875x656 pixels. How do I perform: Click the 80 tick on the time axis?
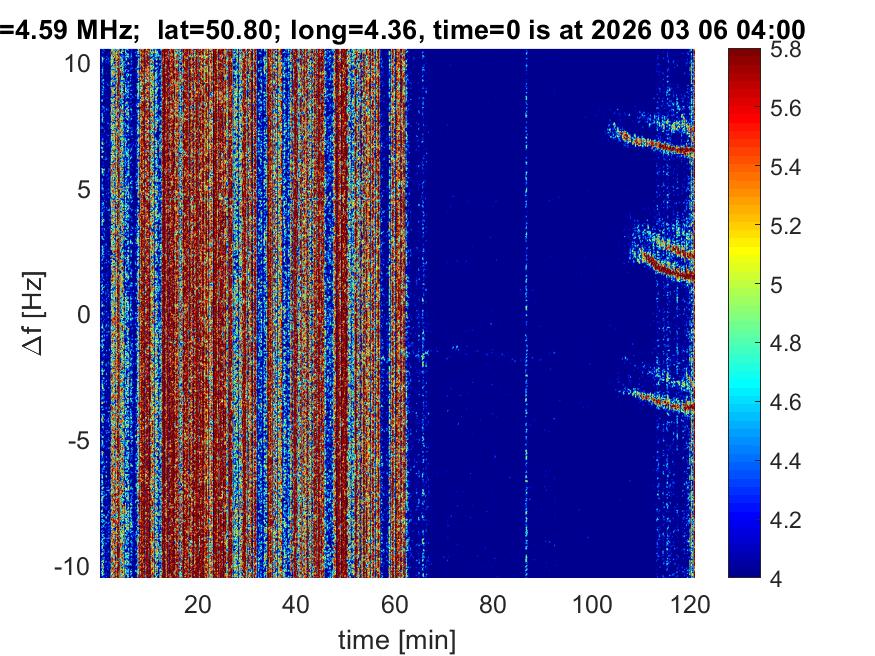[492, 603]
